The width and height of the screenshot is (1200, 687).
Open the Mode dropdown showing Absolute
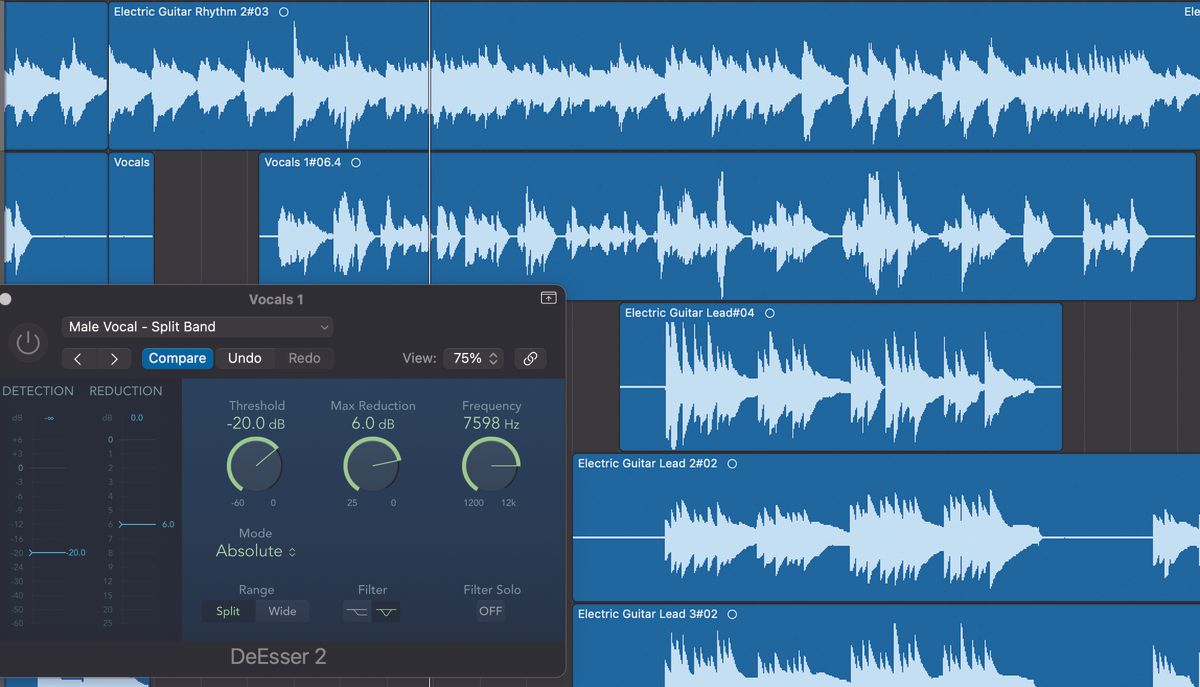click(254, 551)
